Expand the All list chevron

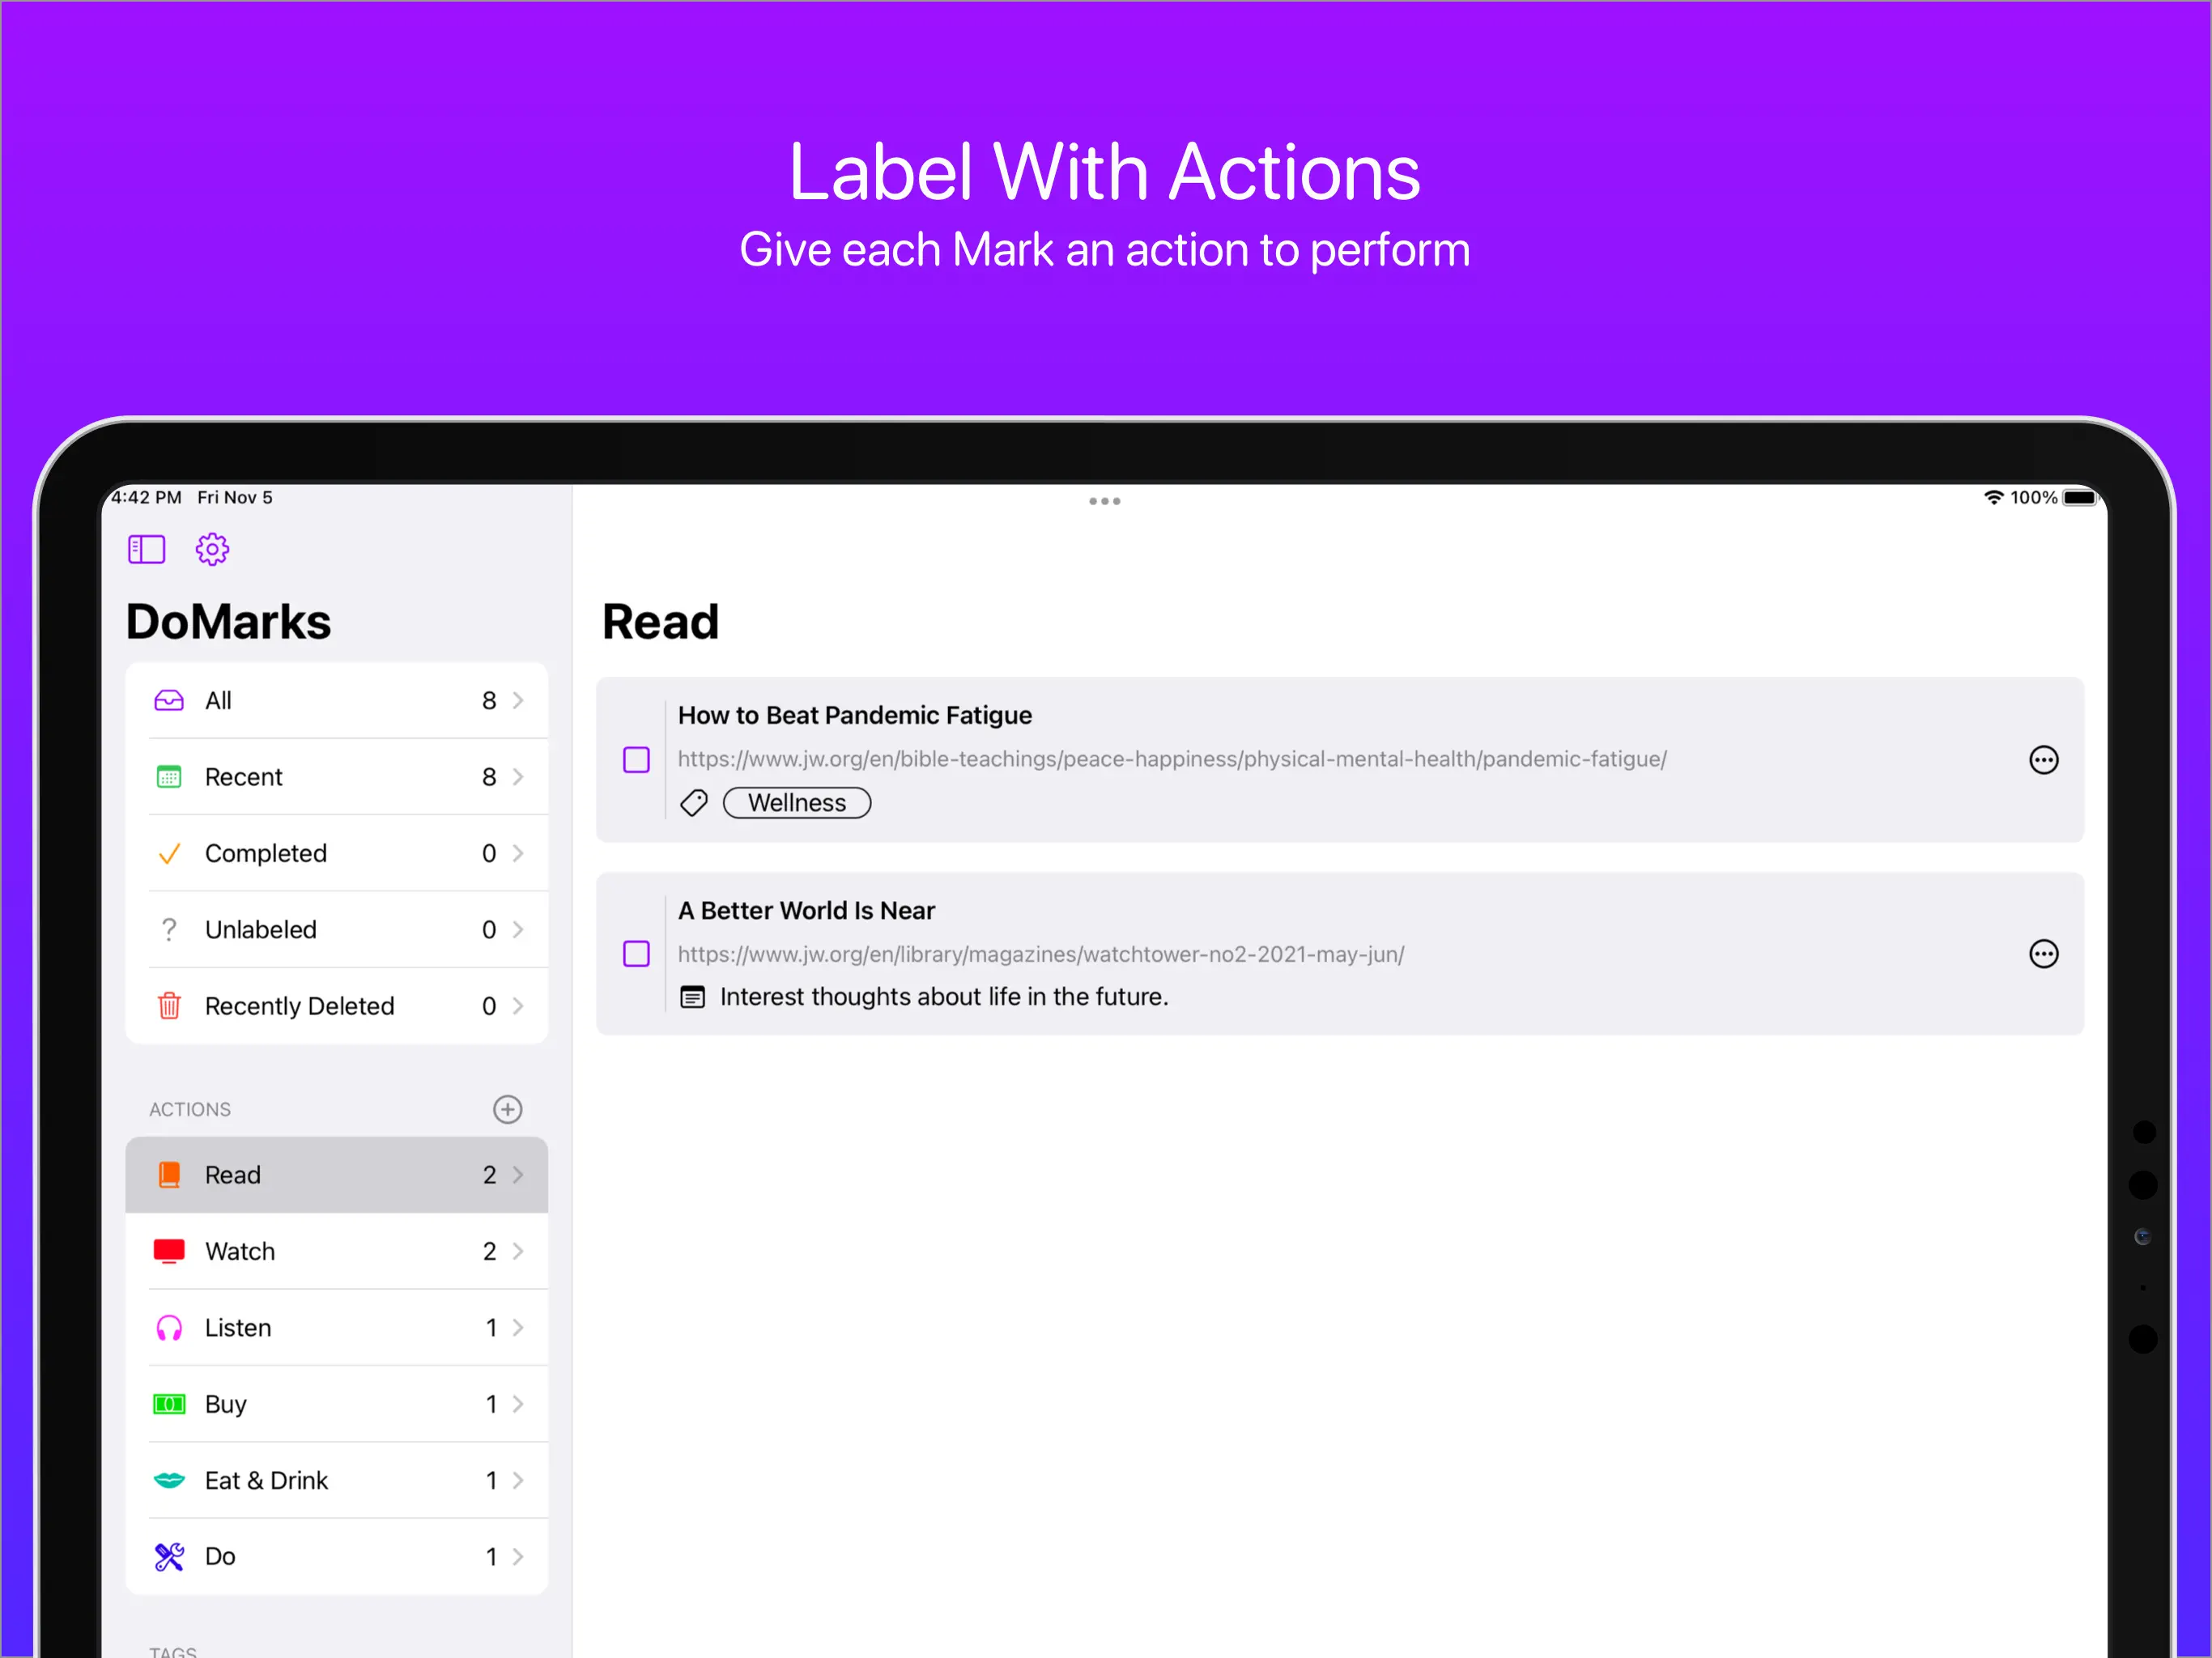coord(518,701)
